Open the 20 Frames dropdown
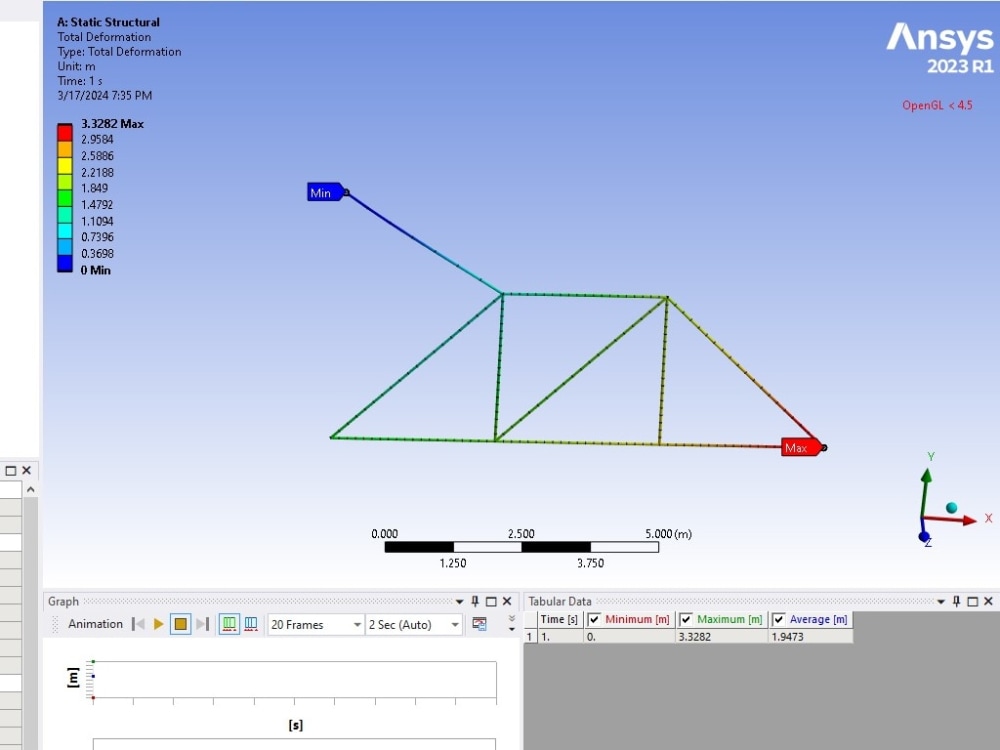 [x=357, y=624]
